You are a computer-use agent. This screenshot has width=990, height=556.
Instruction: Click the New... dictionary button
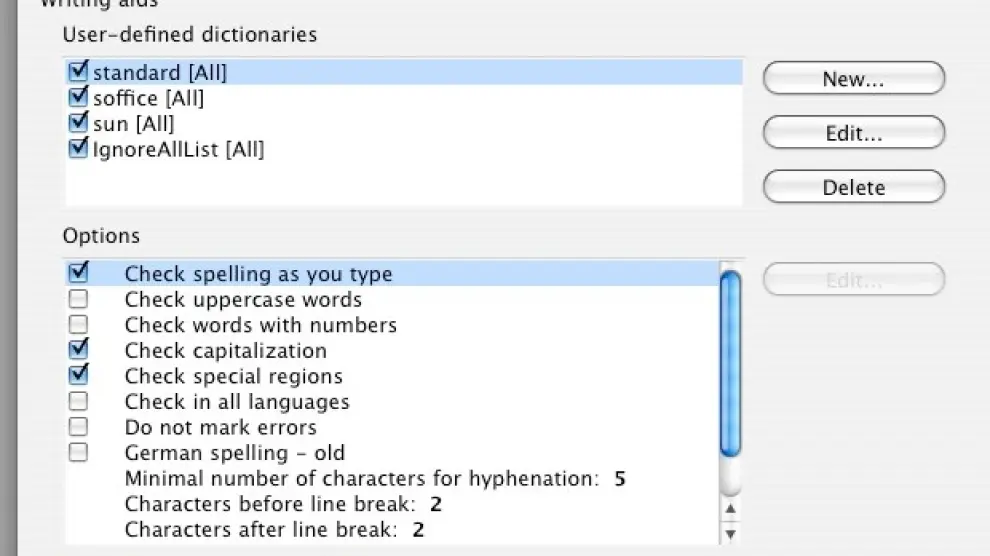[853, 79]
